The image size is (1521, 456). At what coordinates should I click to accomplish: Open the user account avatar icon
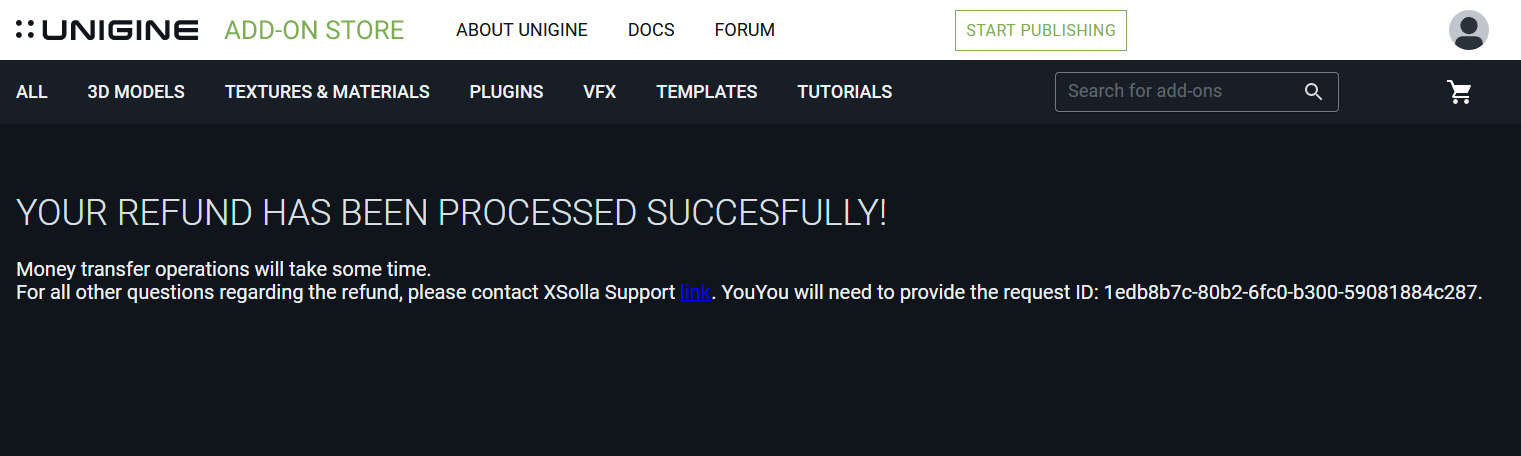(x=1468, y=30)
